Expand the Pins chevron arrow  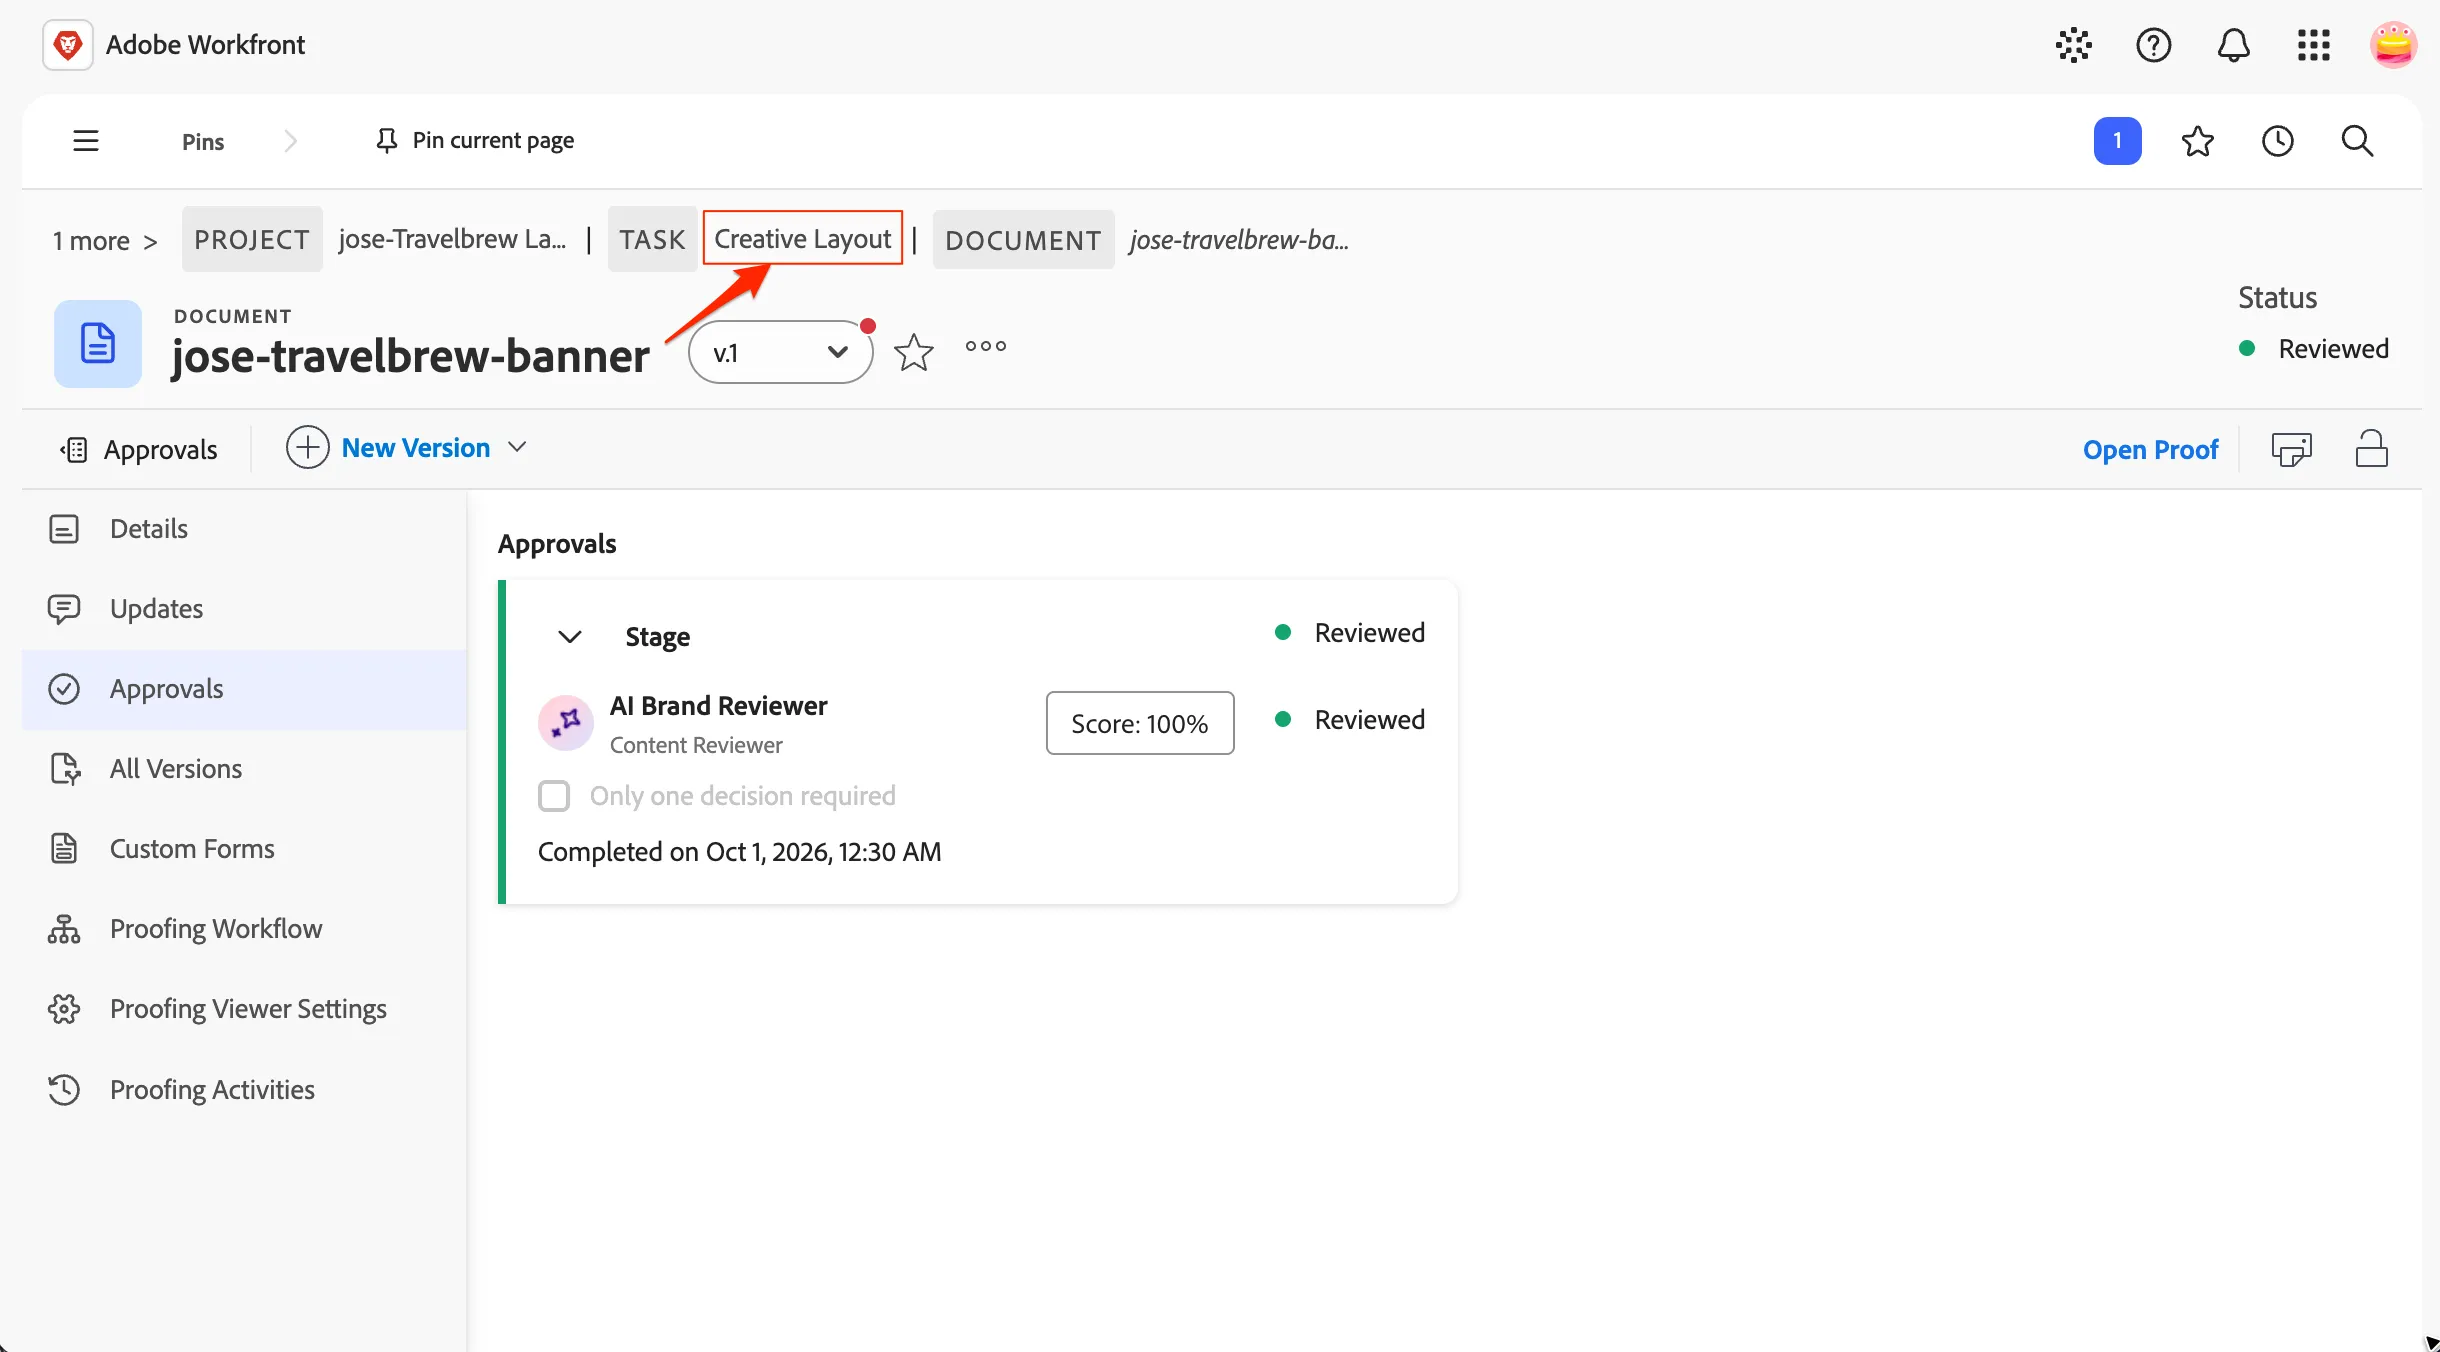click(x=290, y=141)
